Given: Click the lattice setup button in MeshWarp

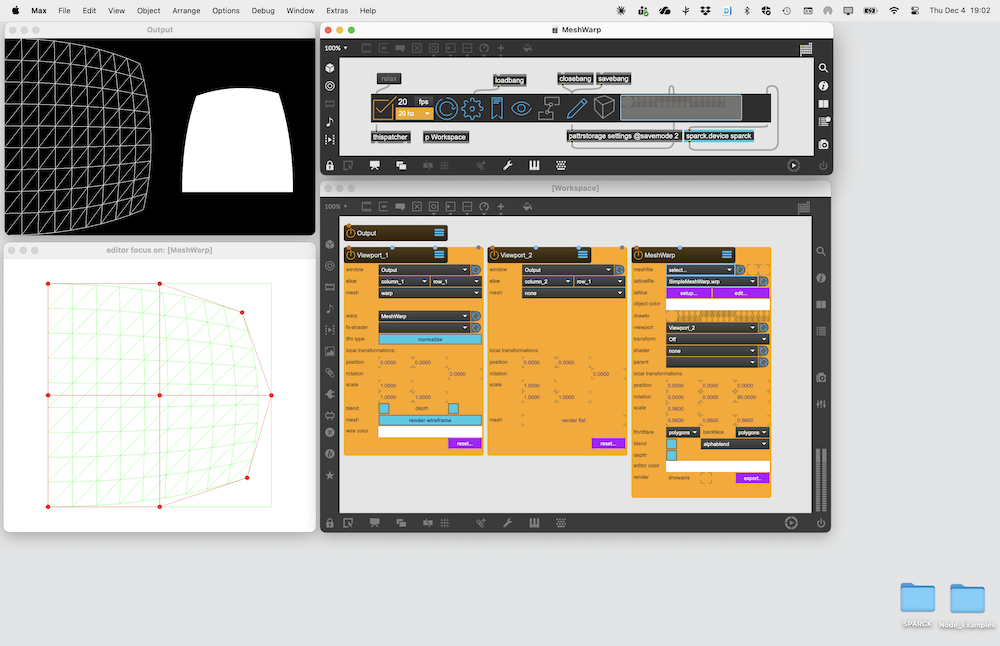Looking at the screenshot, I should tap(688, 293).
